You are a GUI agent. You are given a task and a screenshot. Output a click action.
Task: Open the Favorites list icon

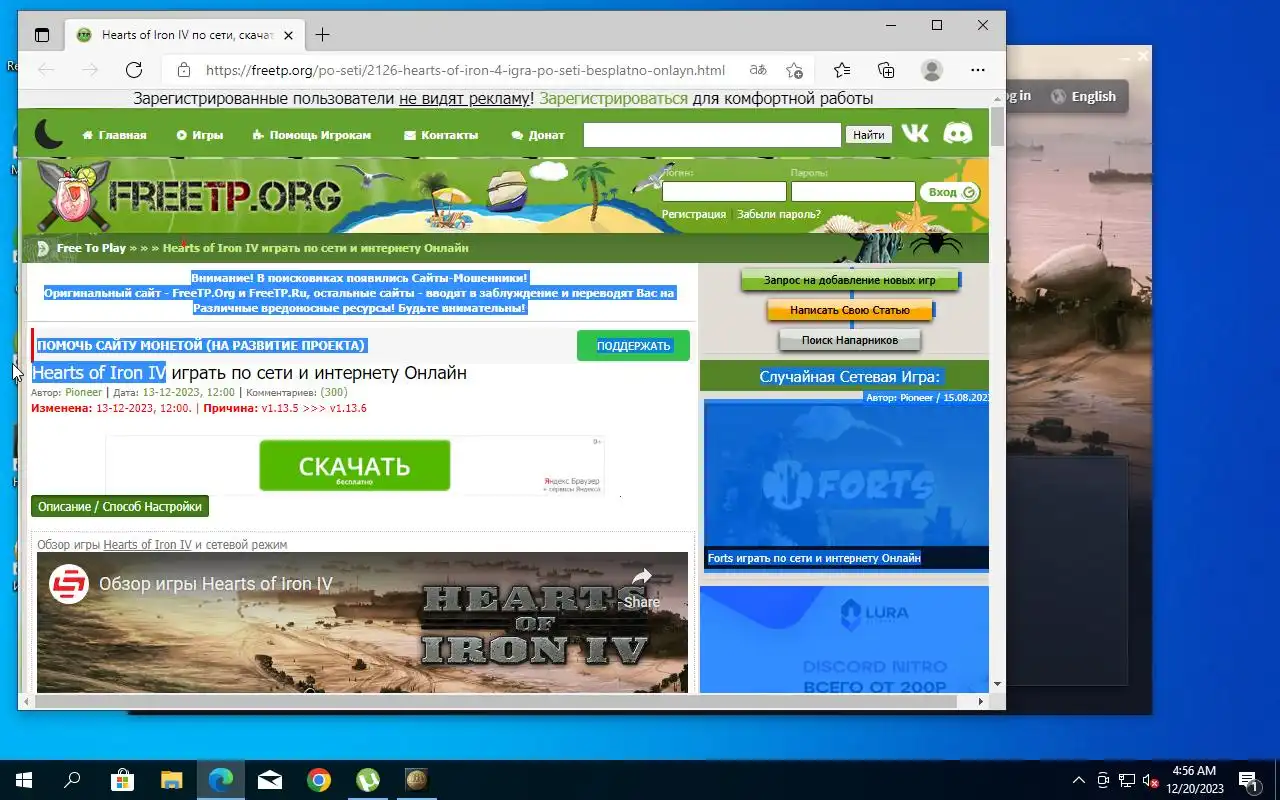[x=842, y=70]
